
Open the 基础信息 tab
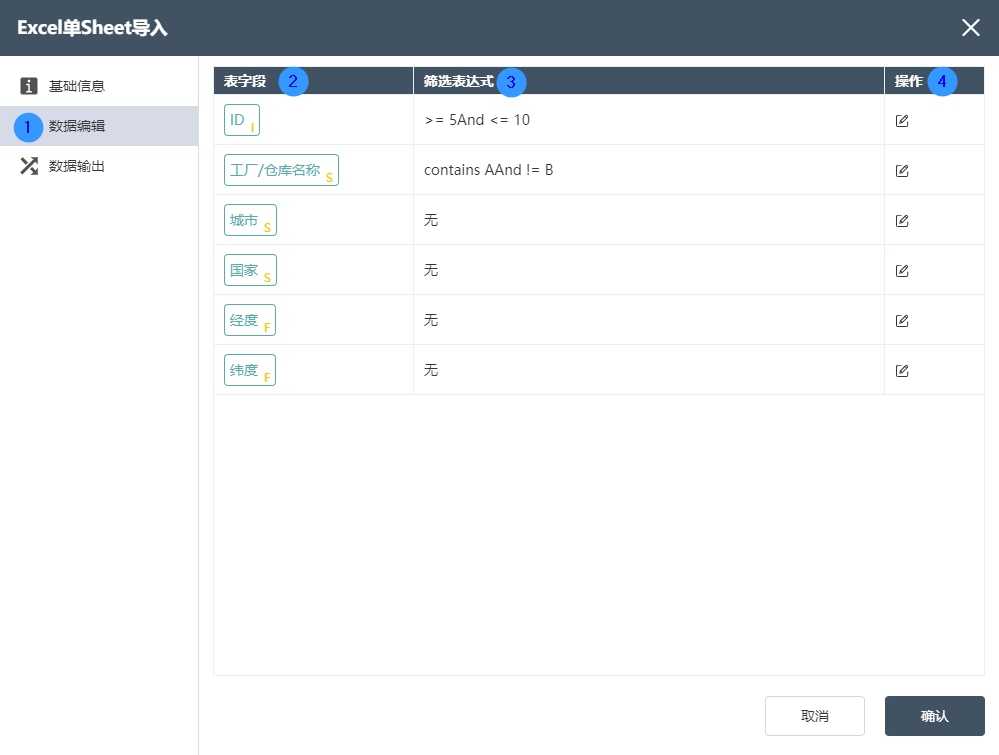click(99, 86)
